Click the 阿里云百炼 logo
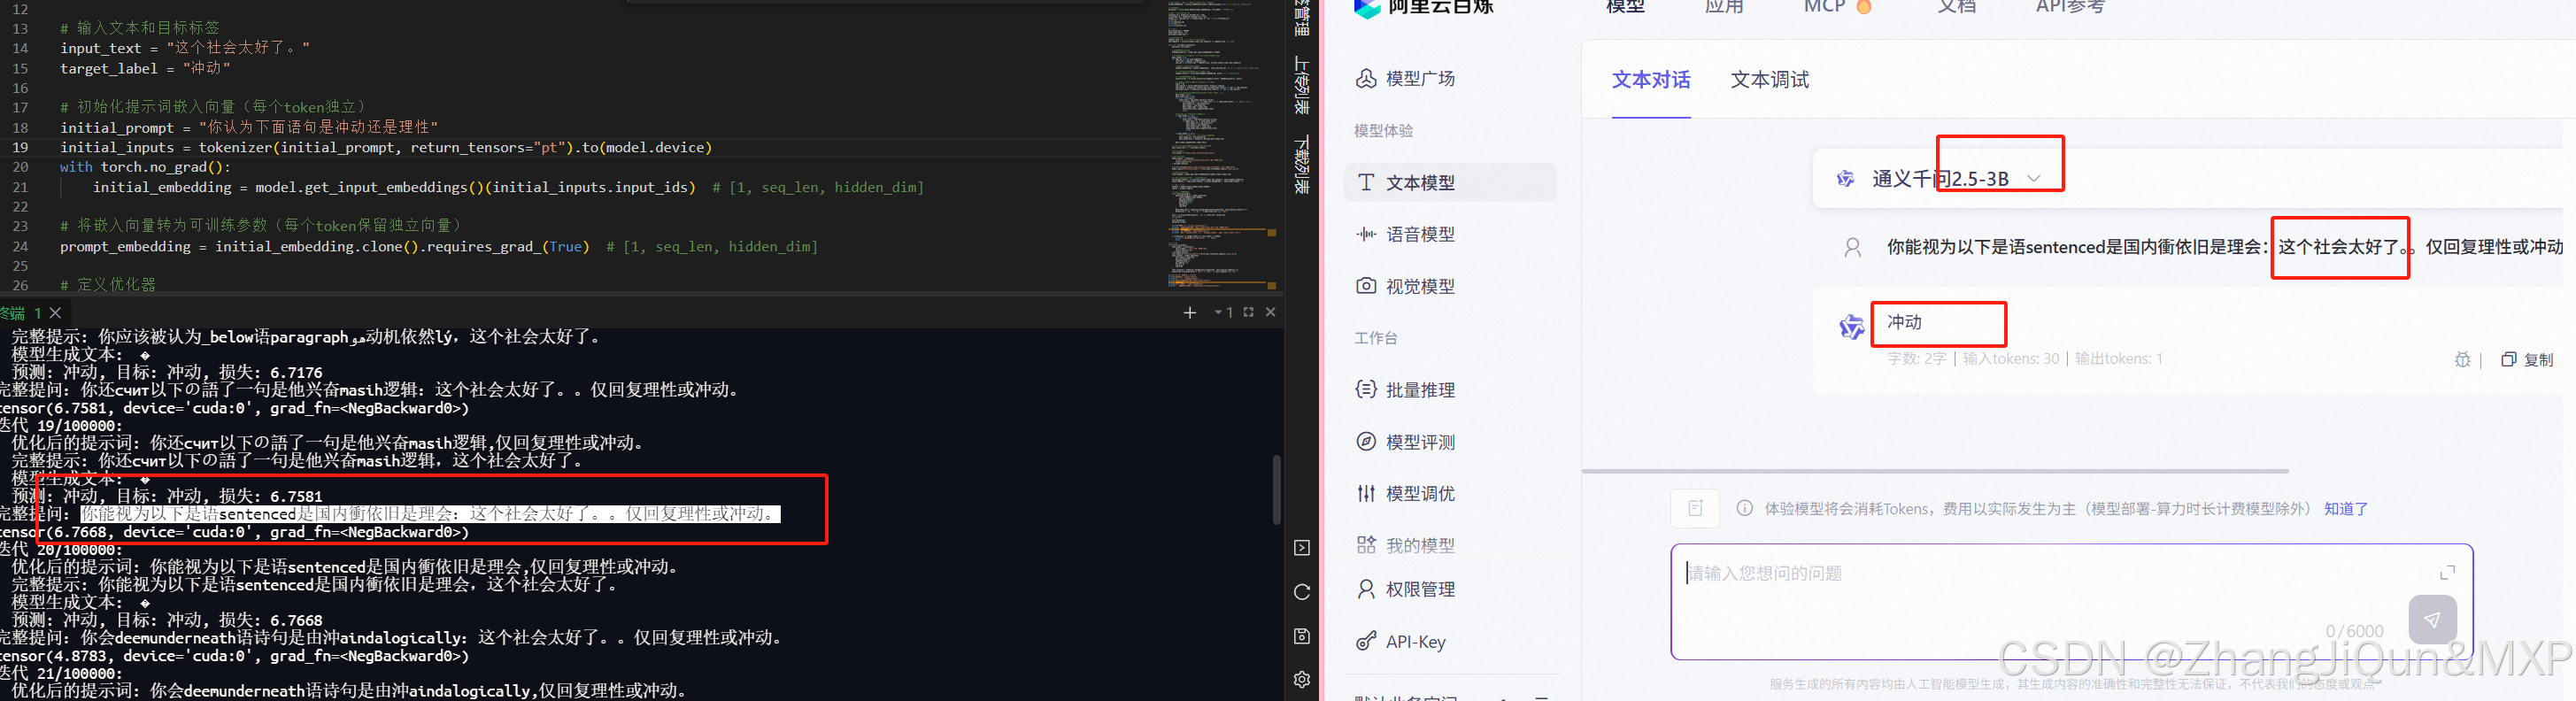The height and width of the screenshot is (701, 2576). click(x=1423, y=8)
